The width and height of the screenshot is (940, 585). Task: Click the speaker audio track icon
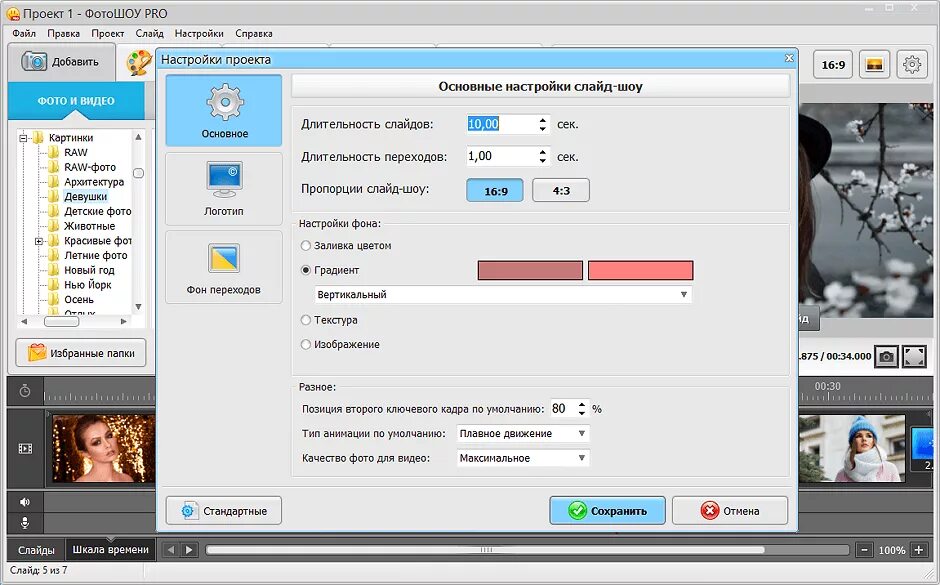click(x=25, y=502)
